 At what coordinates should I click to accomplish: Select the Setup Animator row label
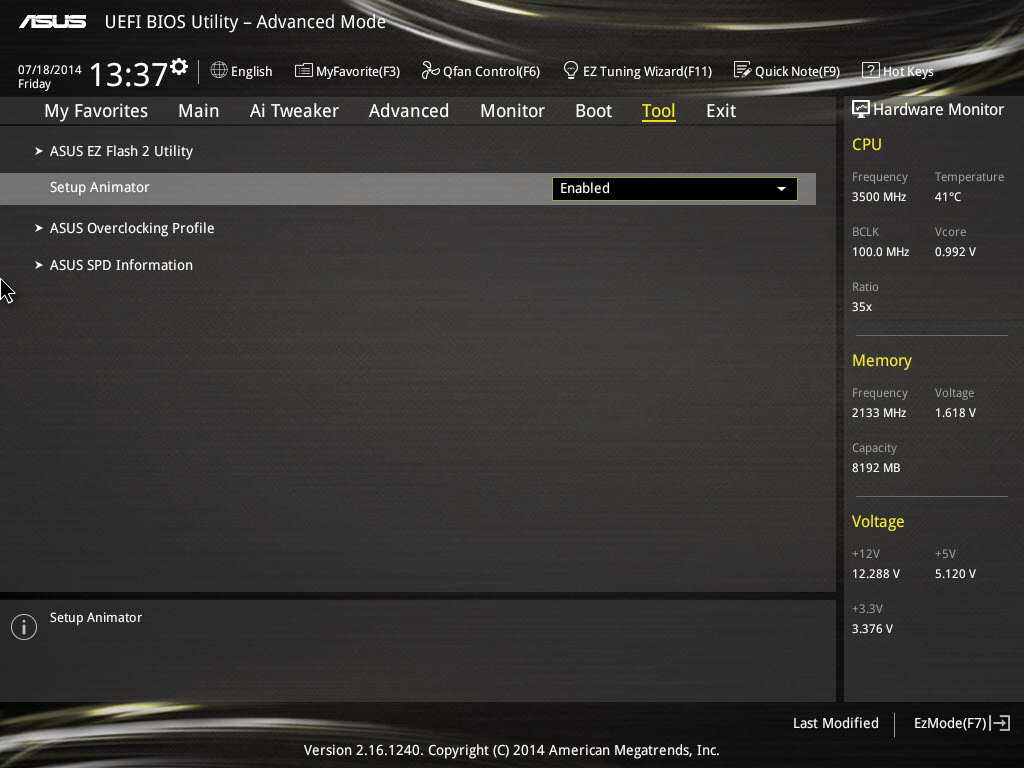(100, 187)
